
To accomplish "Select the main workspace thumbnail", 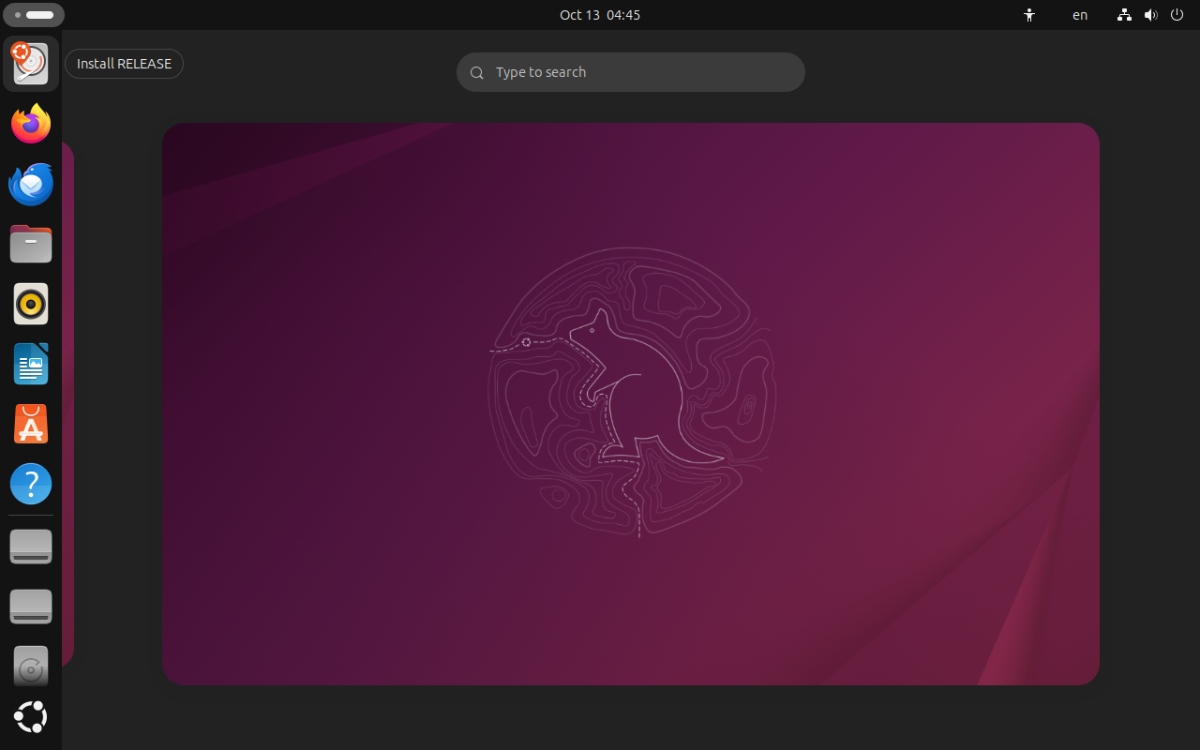I will (x=631, y=404).
